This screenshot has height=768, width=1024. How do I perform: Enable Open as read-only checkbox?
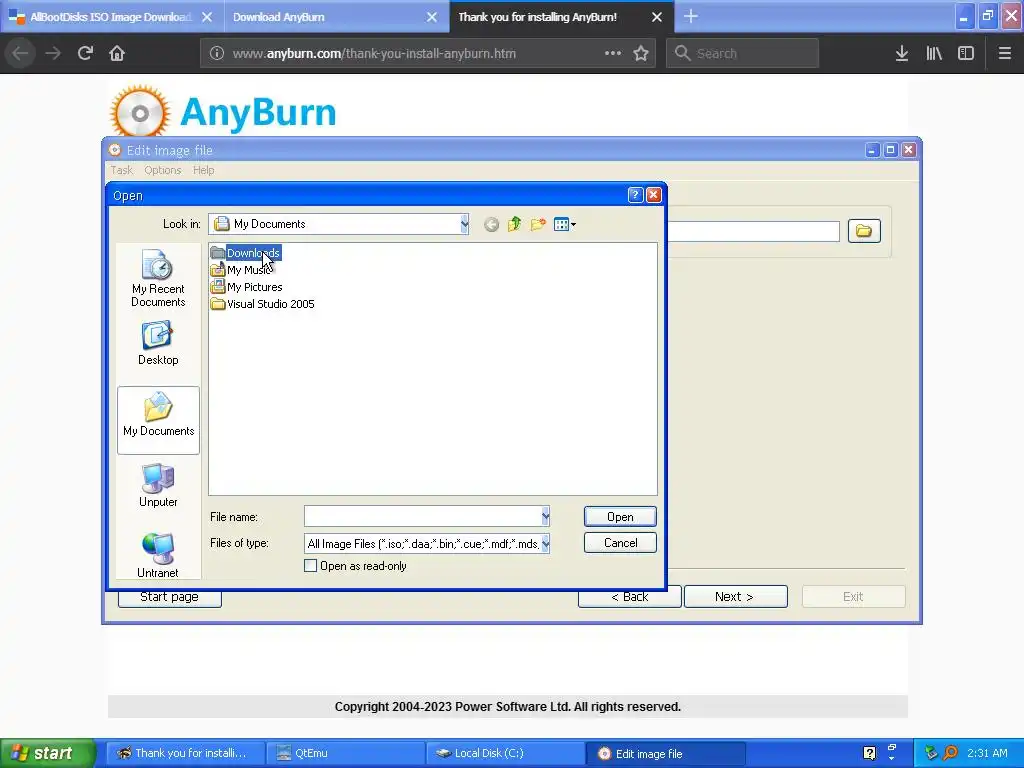(x=311, y=566)
